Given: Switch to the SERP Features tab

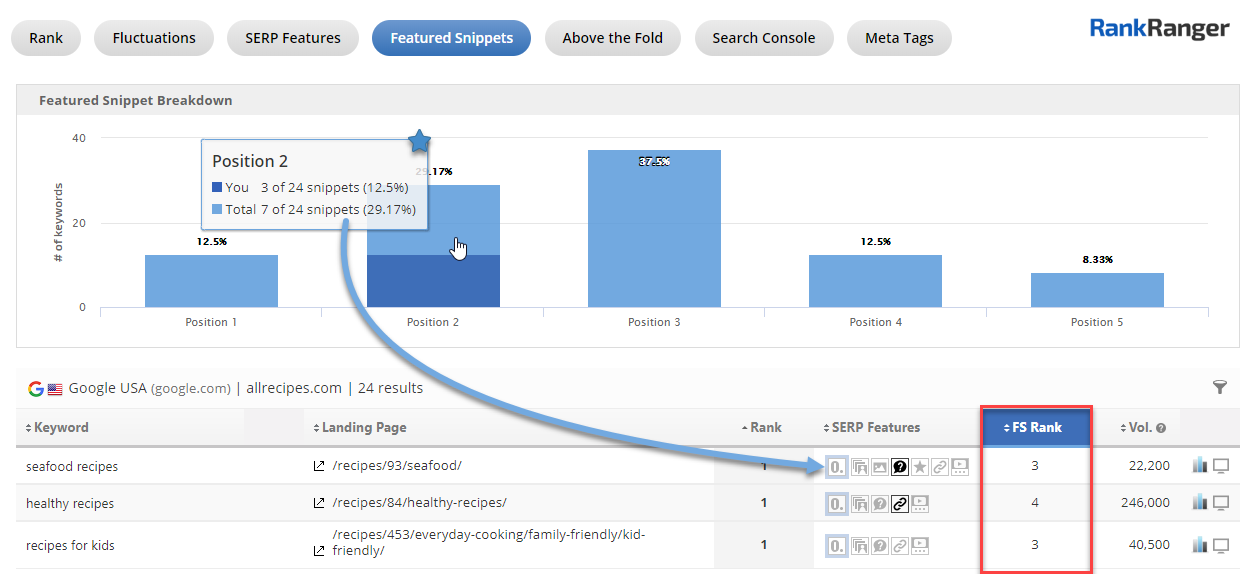Looking at the screenshot, I should point(293,38).
